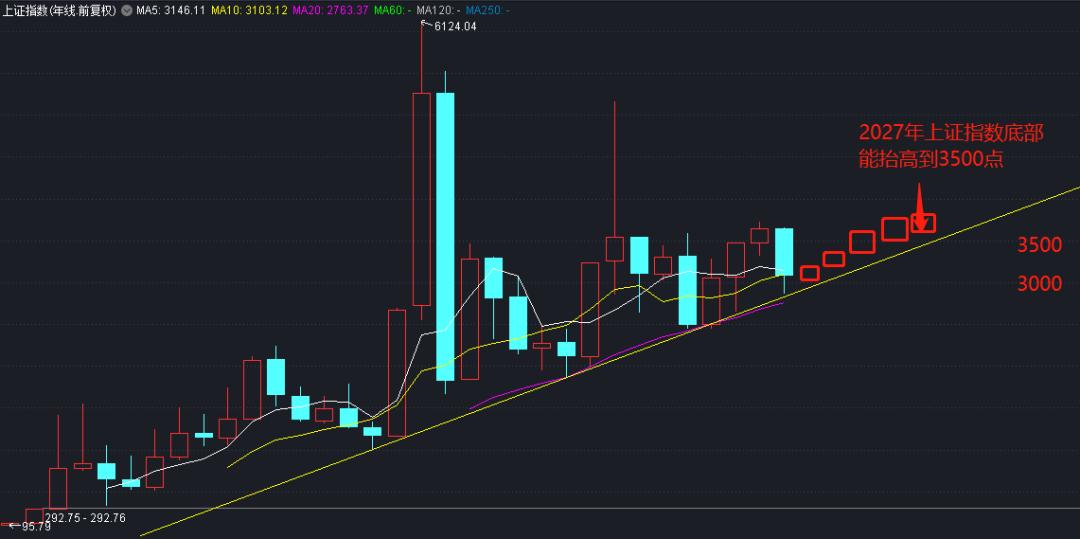
Task: Select the MA10: 3103.12 indicator label
Action: (249, 10)
